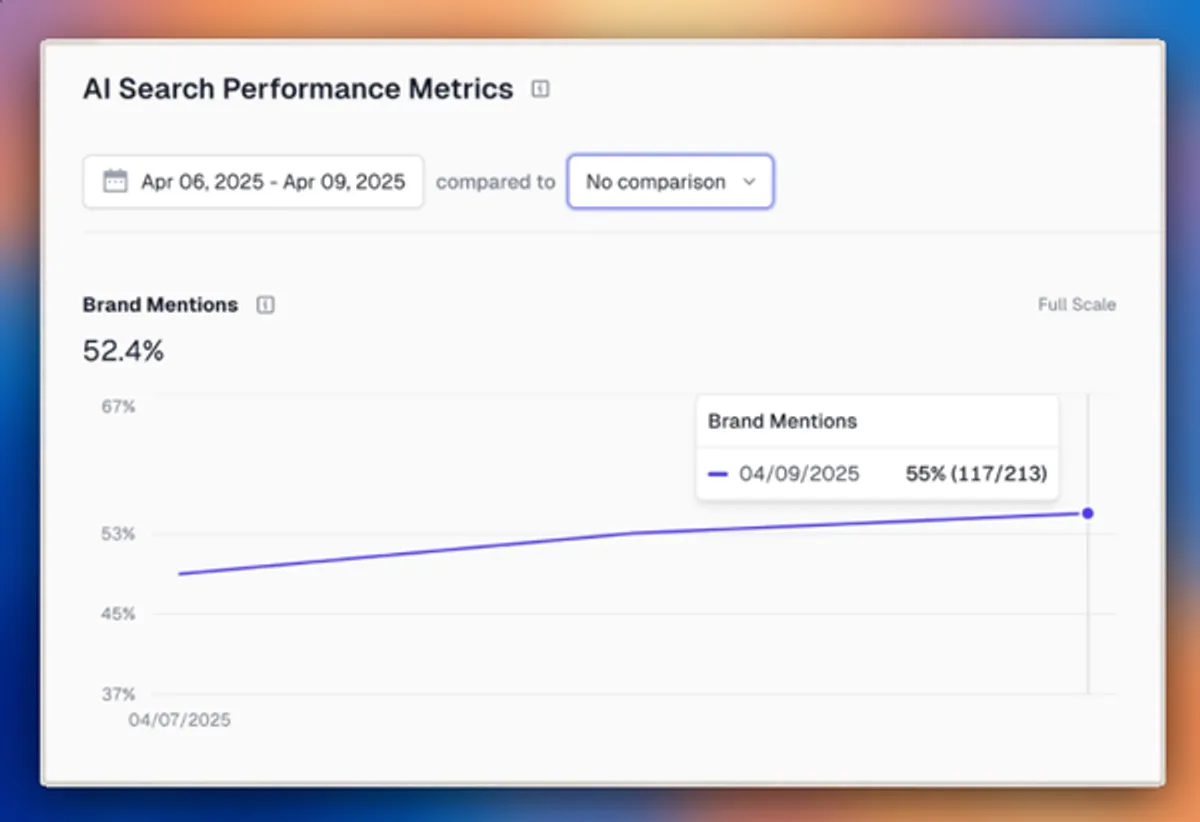Click the highlighted data point on chart line
The height and width of the screenshot is (822, 1200).
1088,513
